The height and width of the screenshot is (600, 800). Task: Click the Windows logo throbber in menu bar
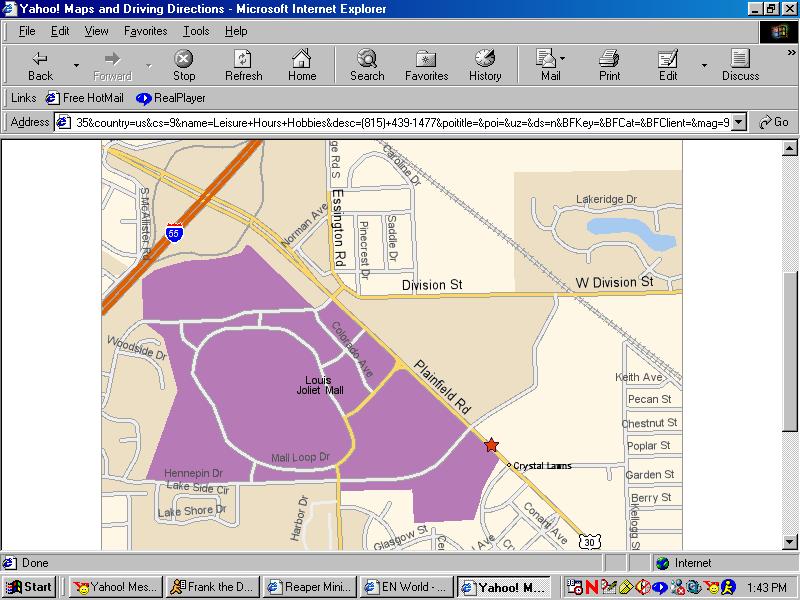click(779, 32)
